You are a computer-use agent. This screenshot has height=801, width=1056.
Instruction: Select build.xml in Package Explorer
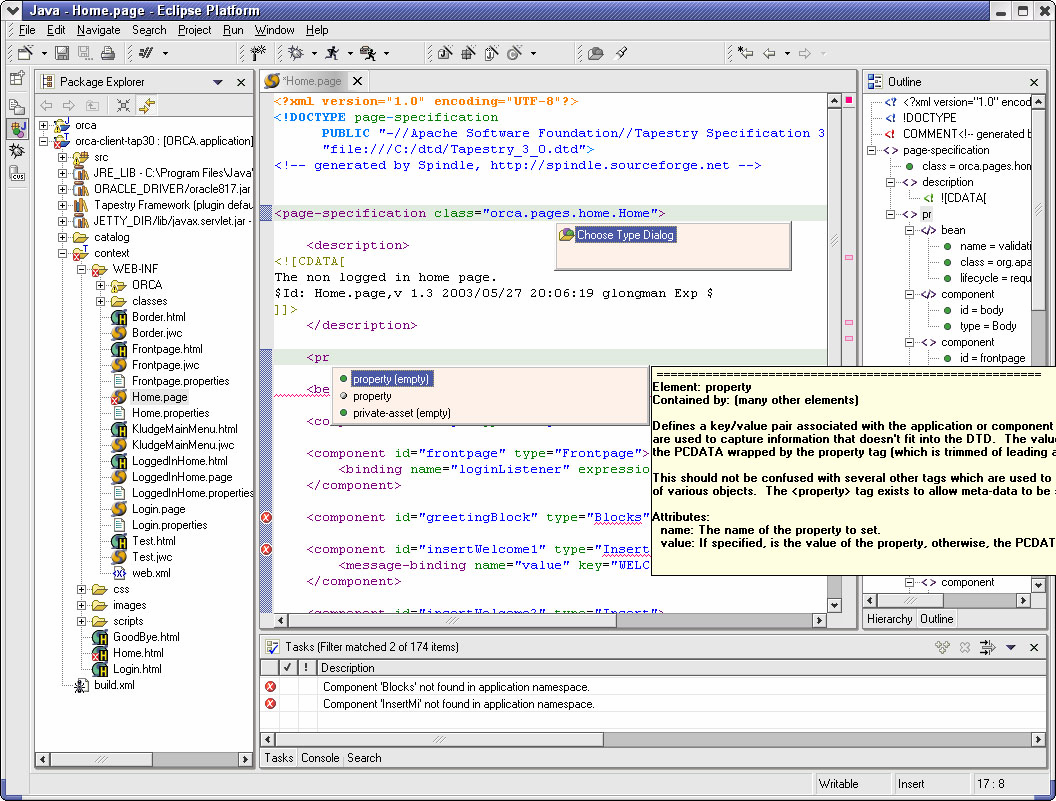pyautogui.click(x=114, y=685)
